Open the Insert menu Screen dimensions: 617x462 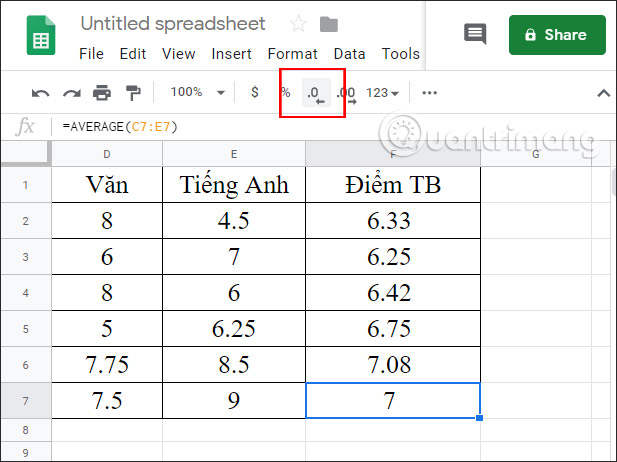(x=232, y=53)
